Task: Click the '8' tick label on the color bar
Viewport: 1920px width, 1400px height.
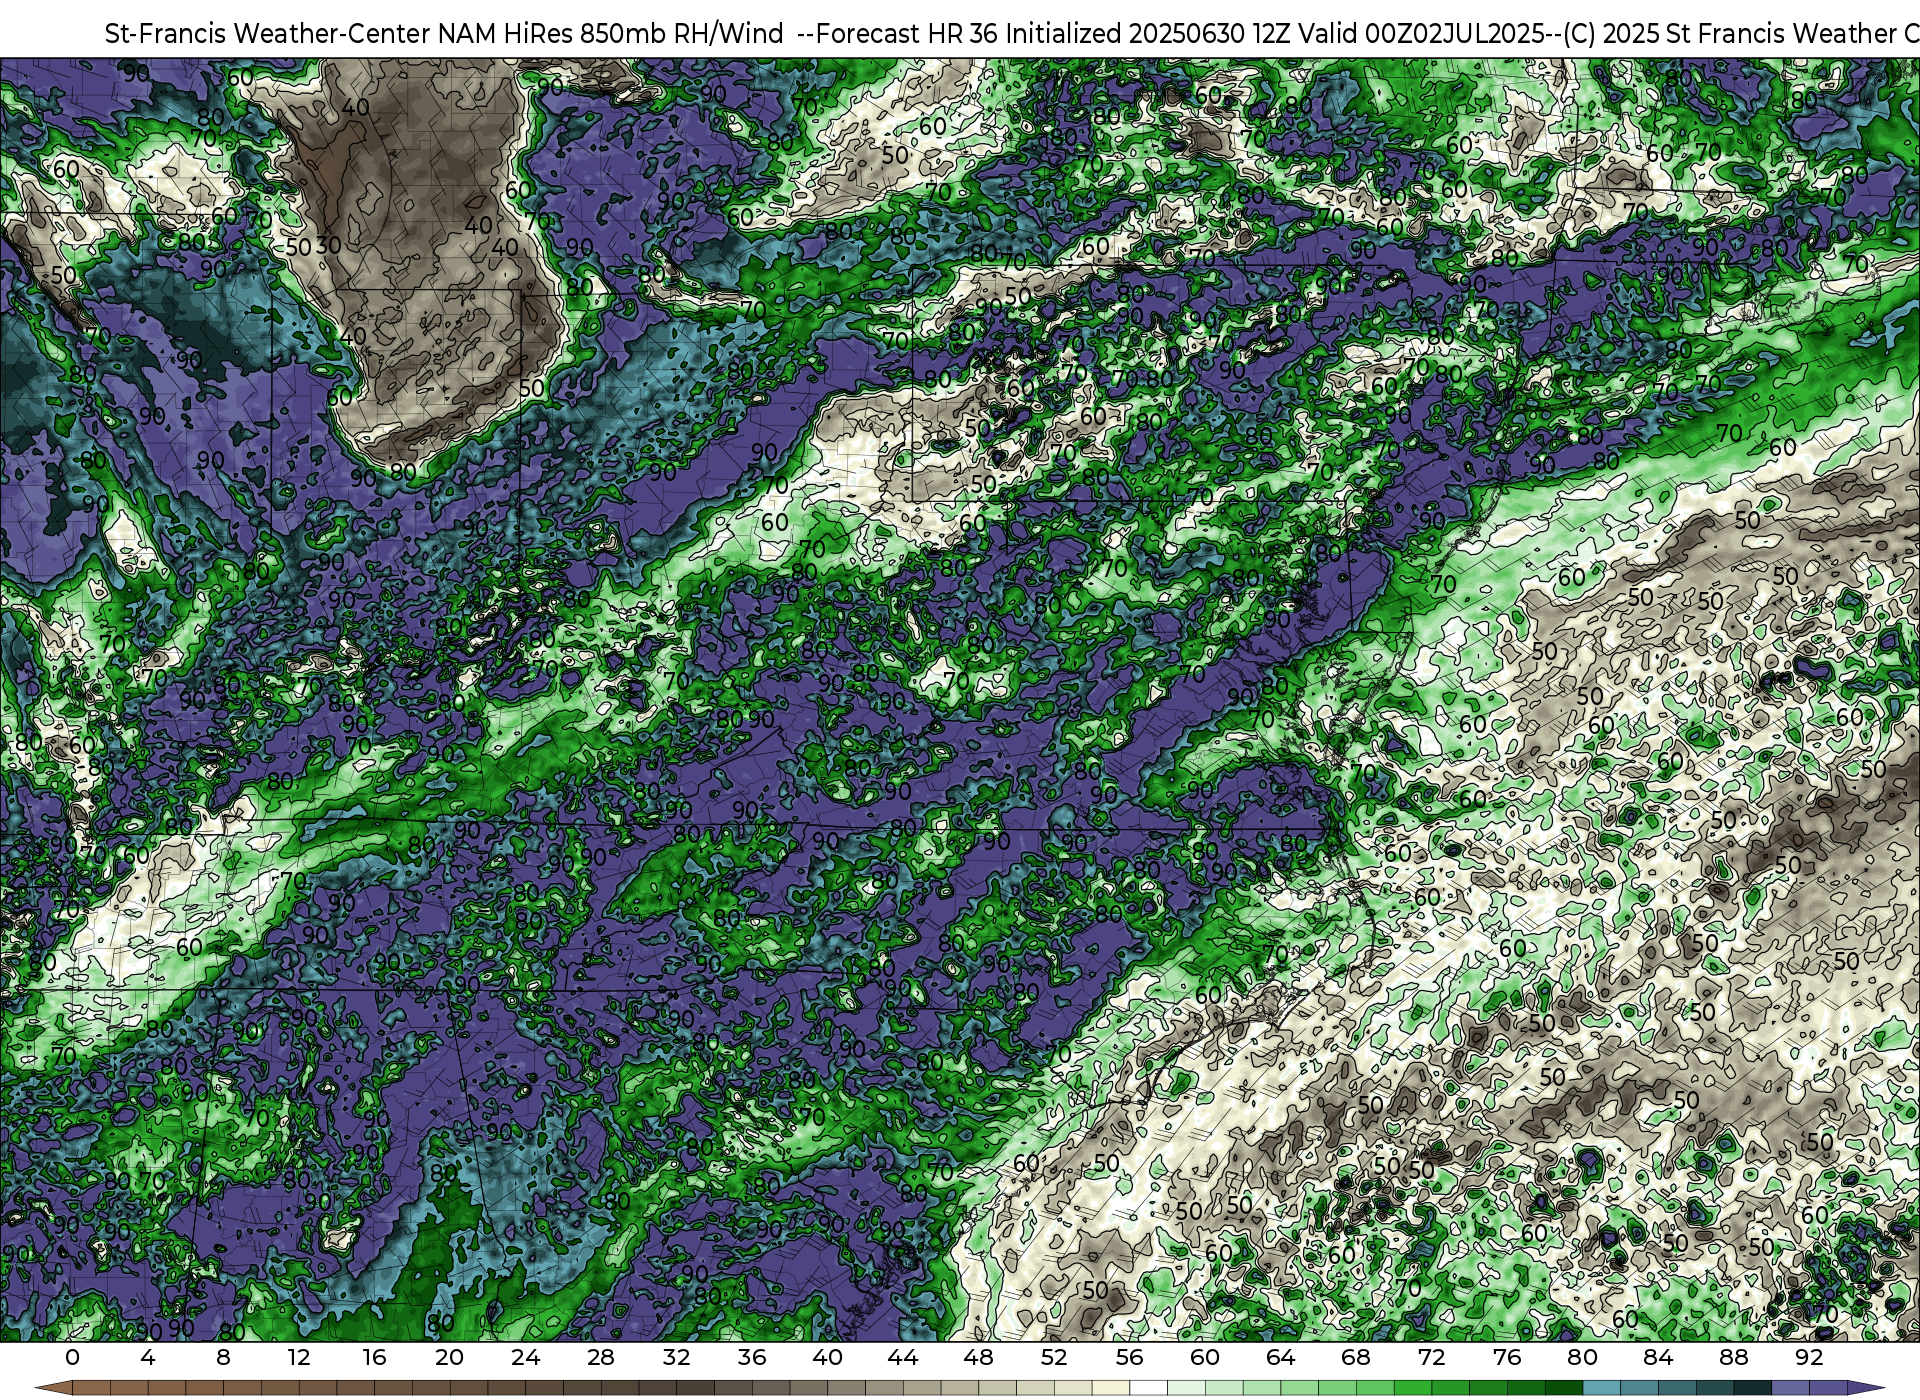Action: tap(223, 1357)
